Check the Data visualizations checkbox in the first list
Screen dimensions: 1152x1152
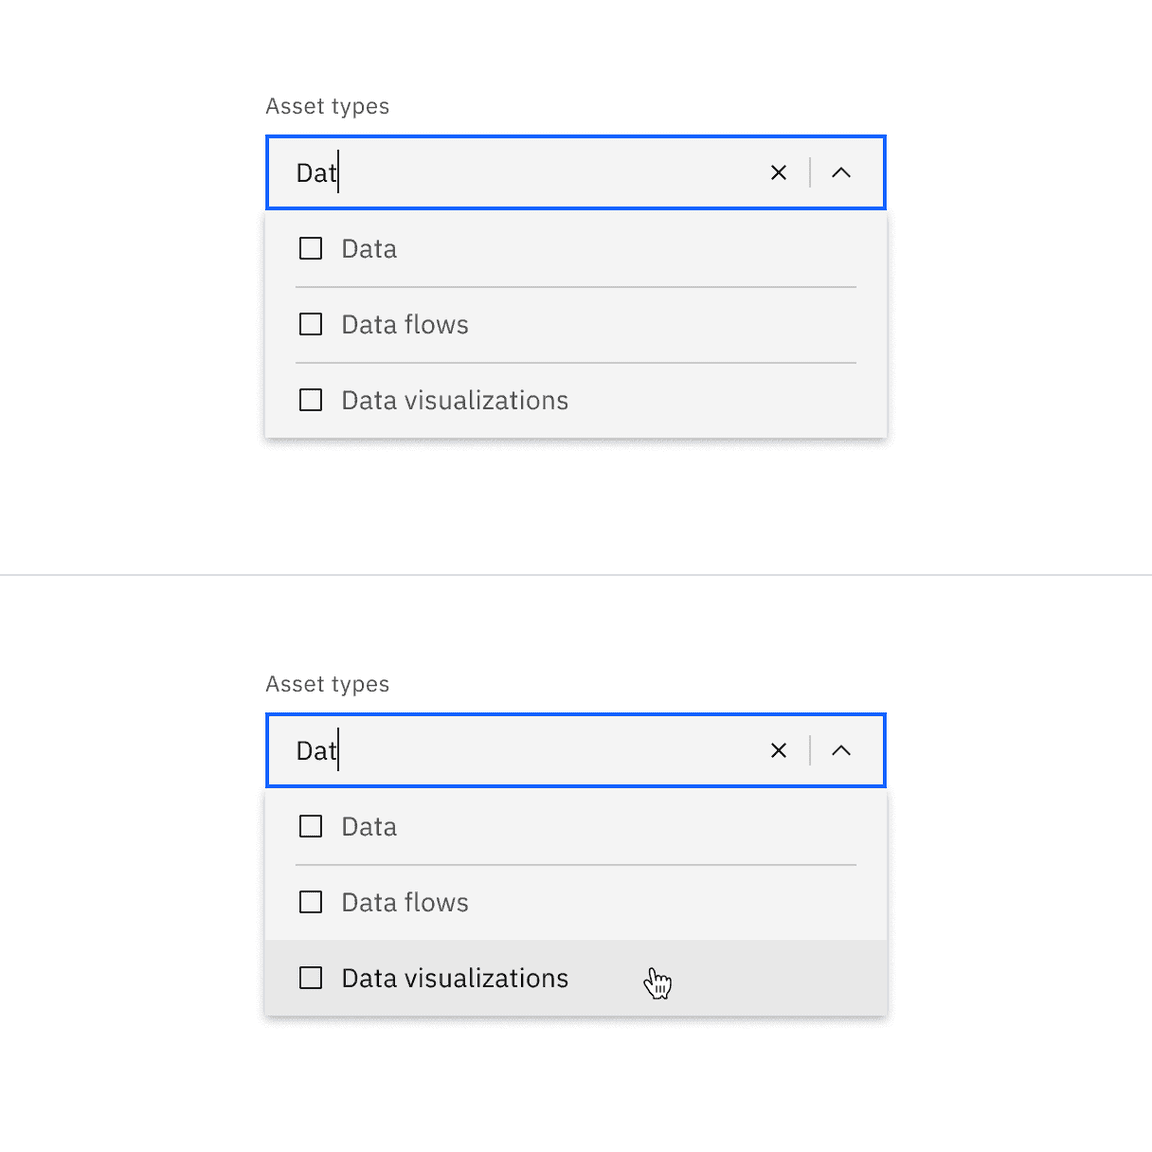[x=310, y=400]
